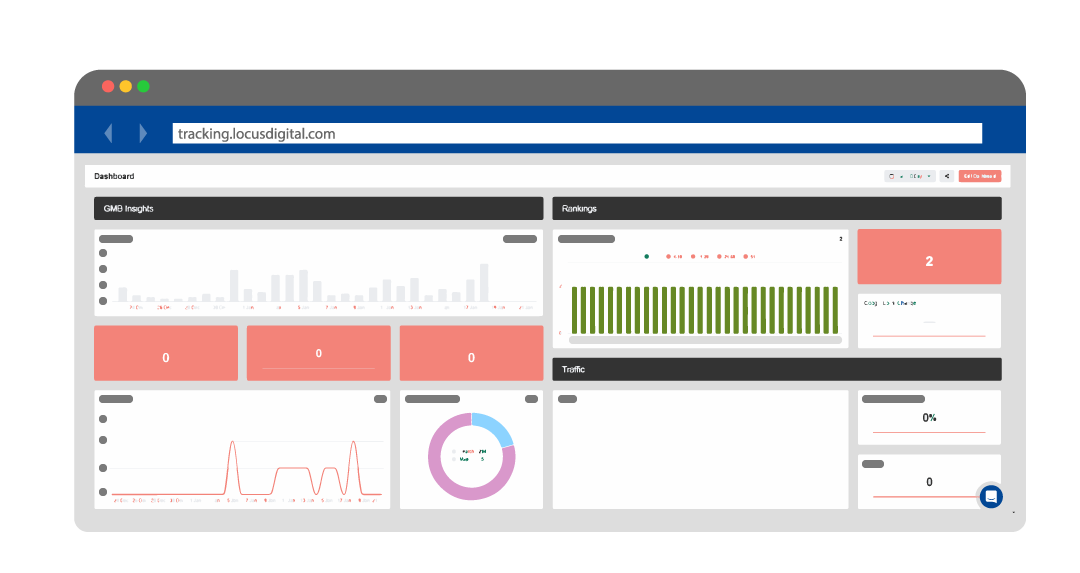This screenshot has width=1080, height=573.
Task: Click the GMB Insights section header
Action: pos(318,209)
